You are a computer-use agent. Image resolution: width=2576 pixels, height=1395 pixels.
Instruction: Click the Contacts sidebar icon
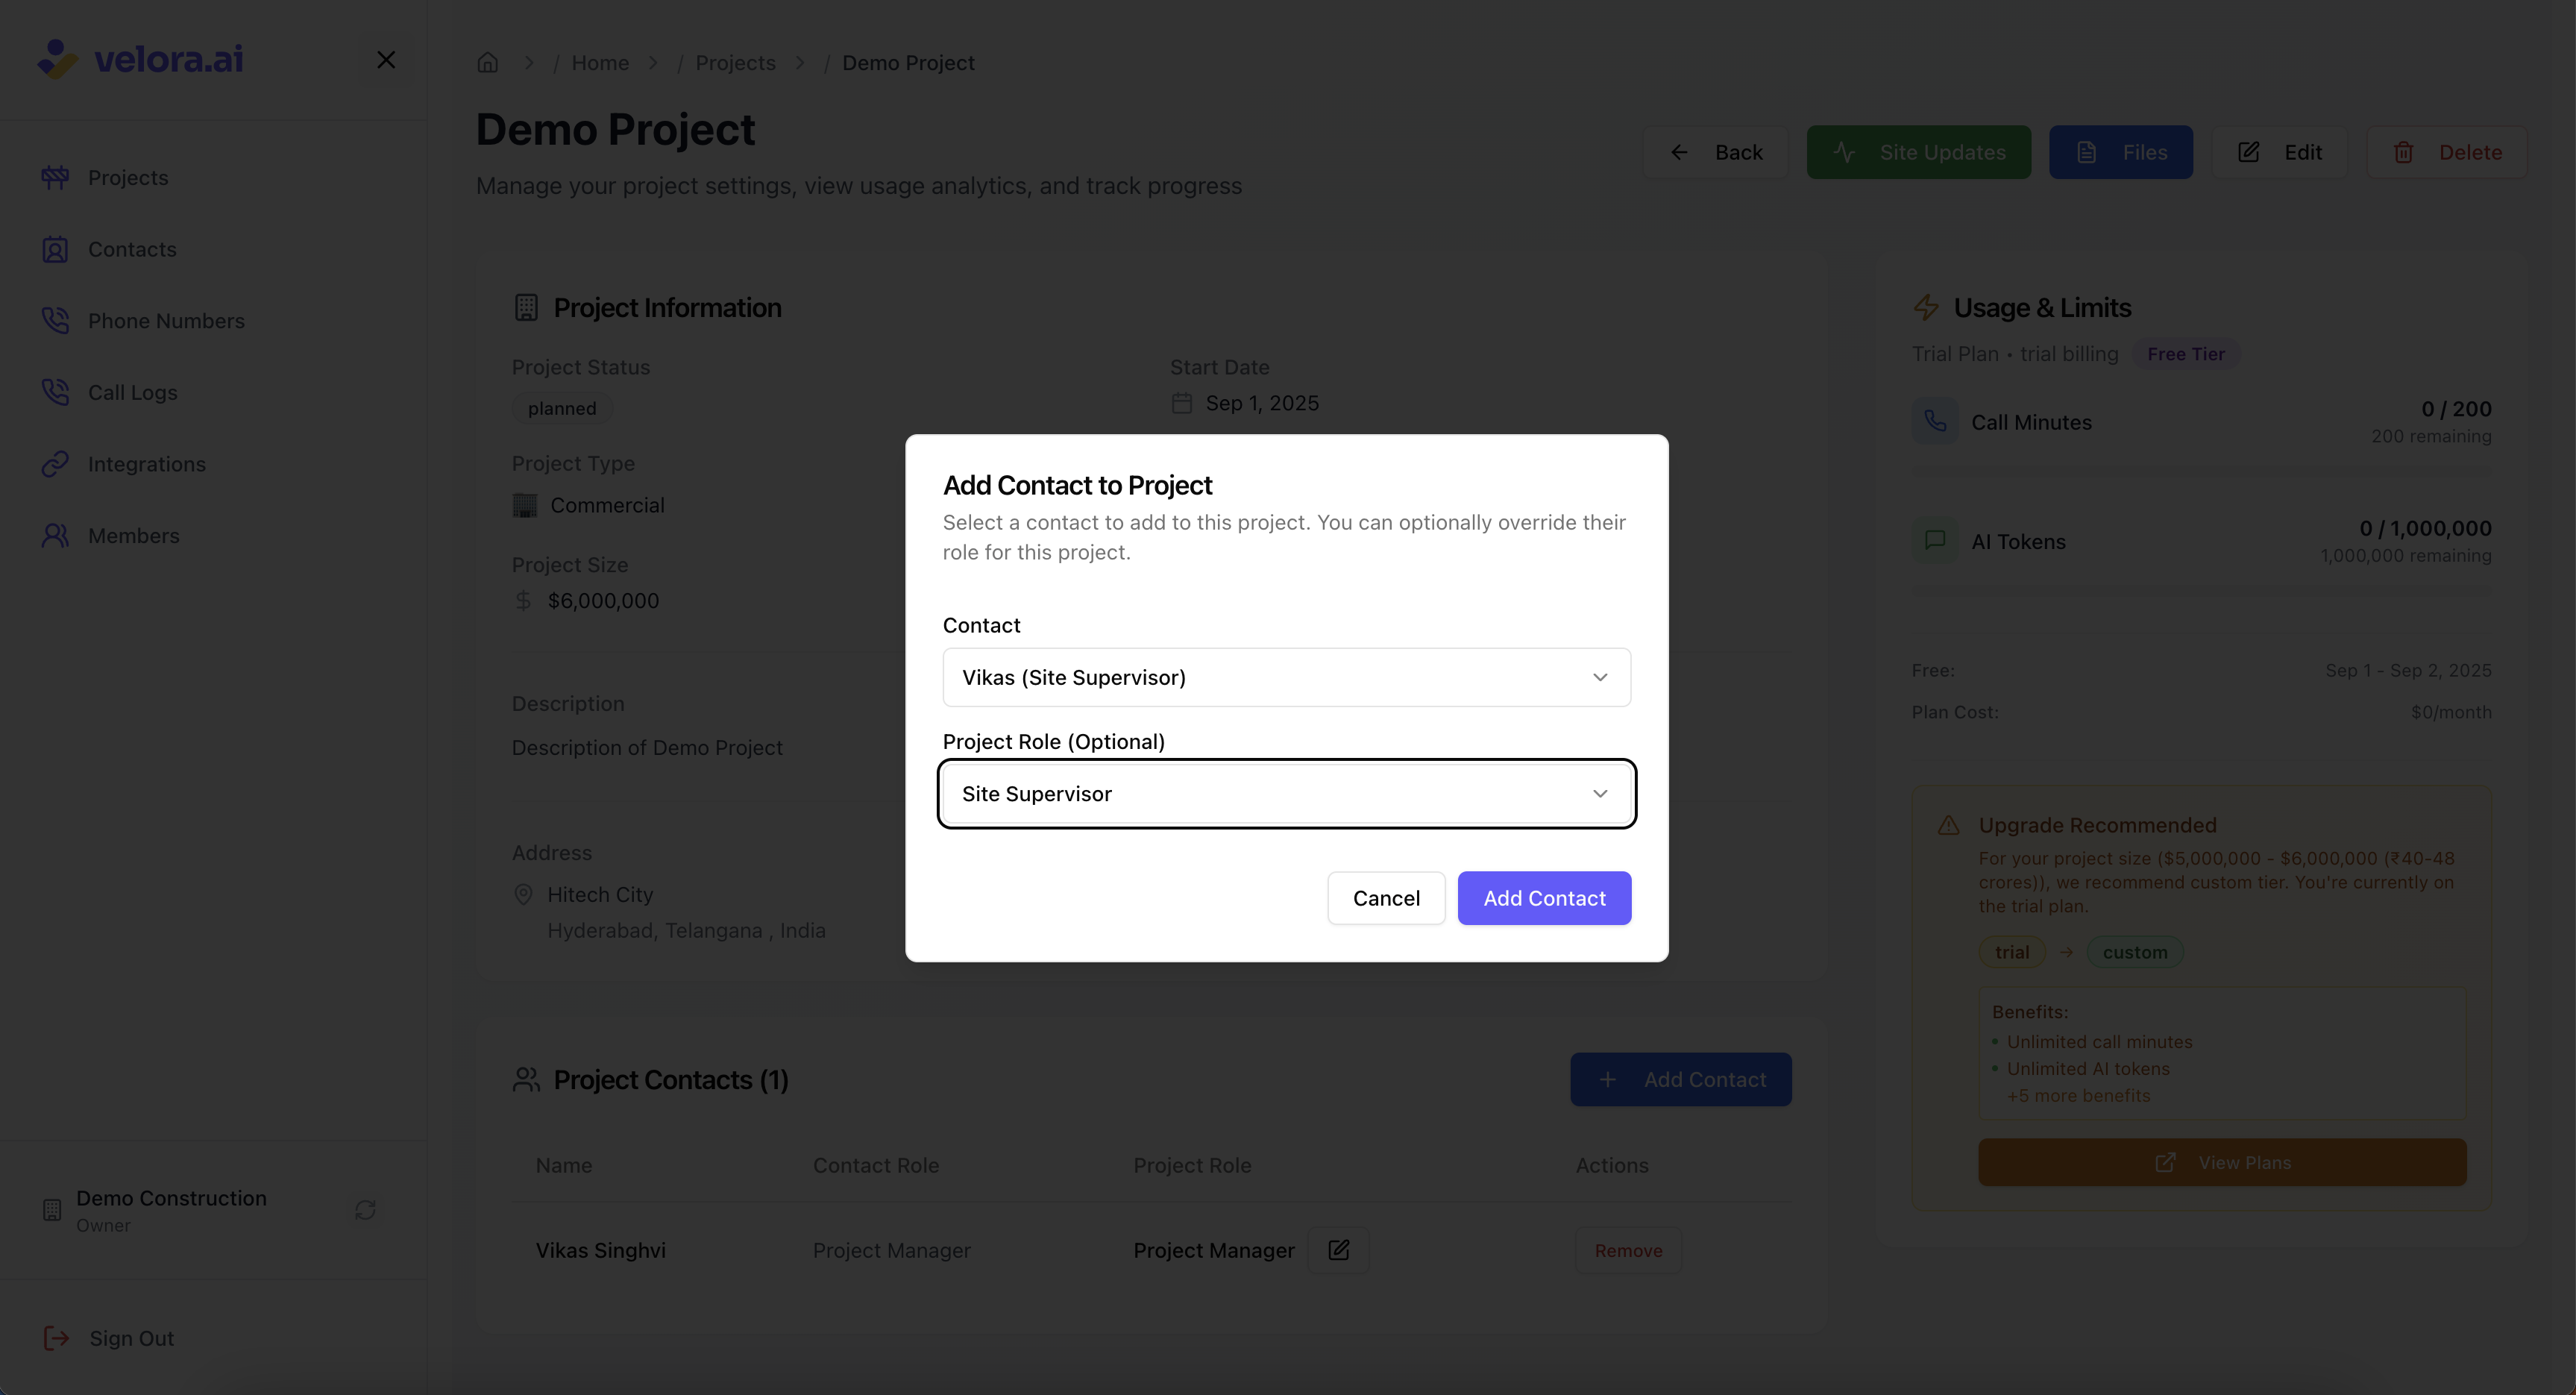(x=55, y=249)
